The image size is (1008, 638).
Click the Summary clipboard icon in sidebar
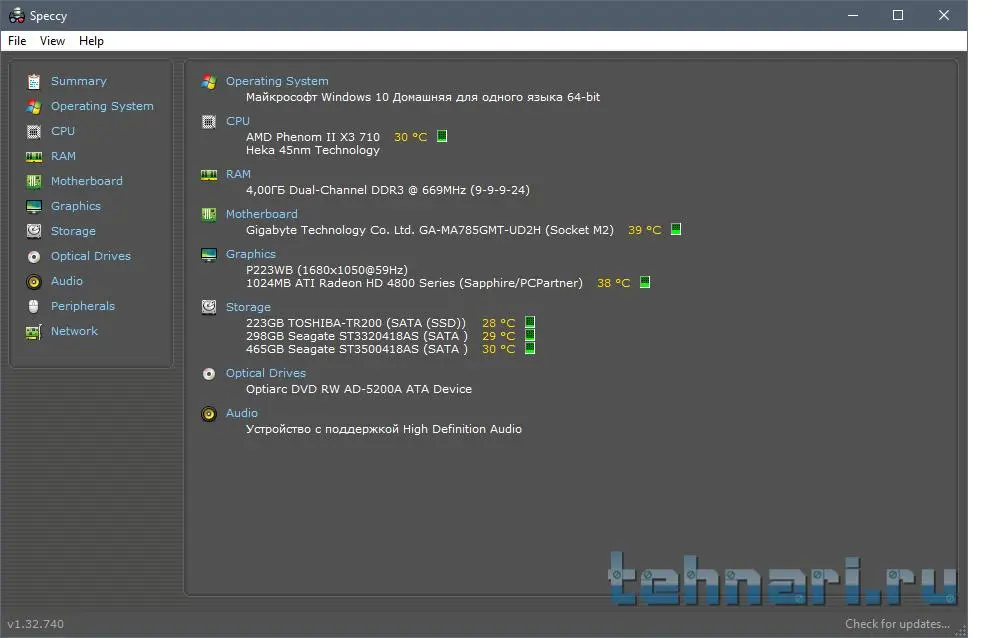[34, 82]
